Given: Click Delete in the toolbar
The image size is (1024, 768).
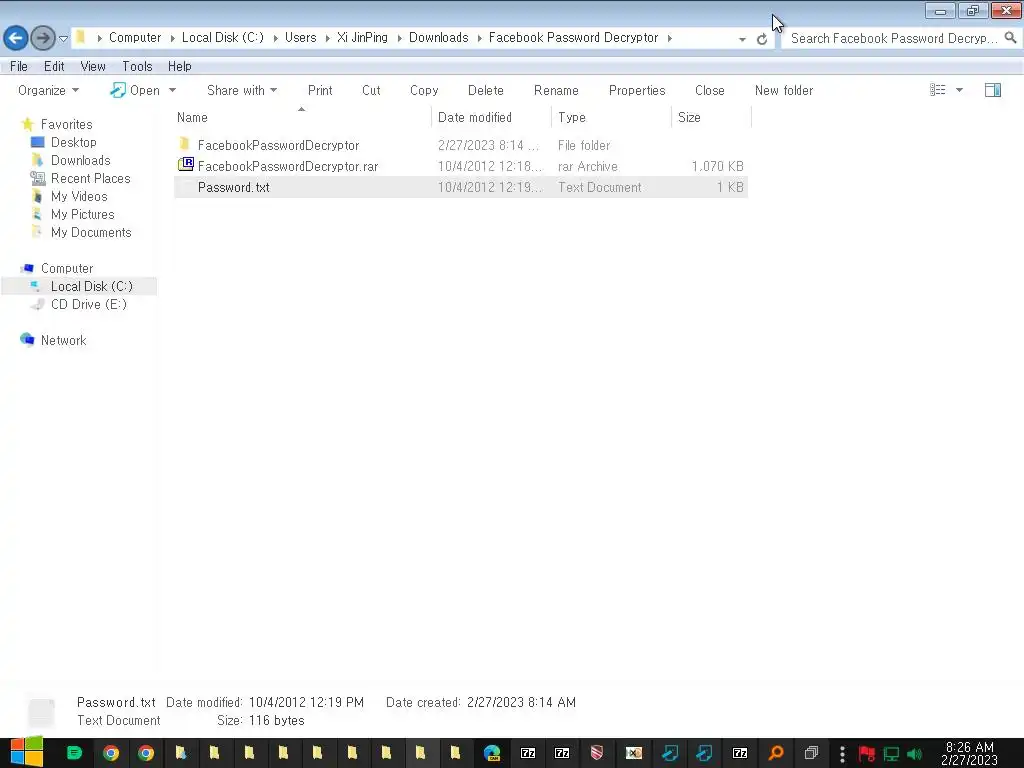Looking at the screenshot, I should pos(485,90).
